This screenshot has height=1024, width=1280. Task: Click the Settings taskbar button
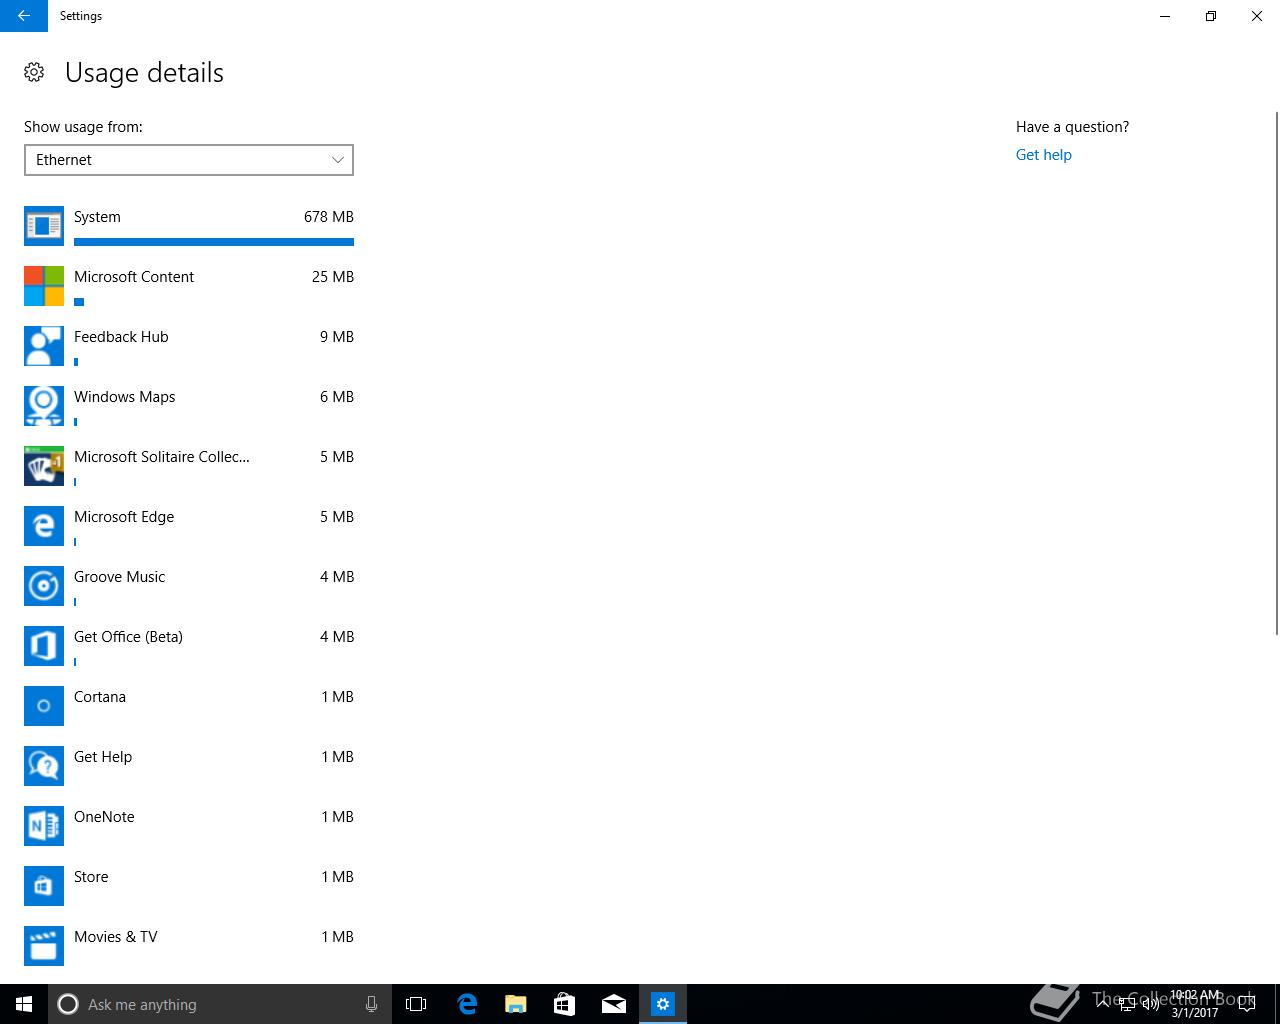[x=663, y=1004]
